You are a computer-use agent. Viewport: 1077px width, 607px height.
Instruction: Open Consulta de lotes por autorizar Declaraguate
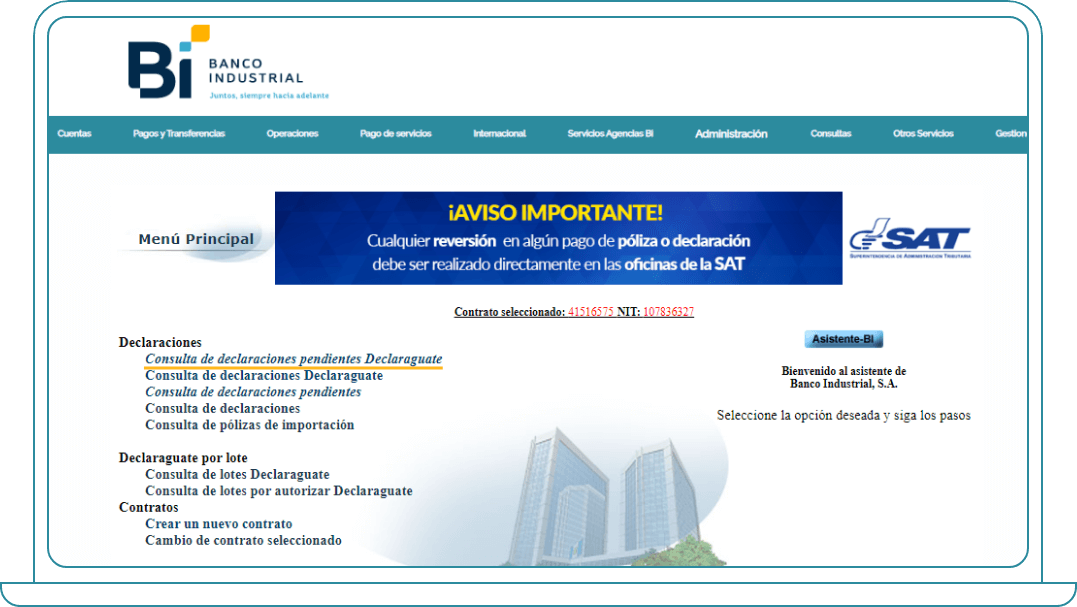pyautogui.click(x=279, y=491)
